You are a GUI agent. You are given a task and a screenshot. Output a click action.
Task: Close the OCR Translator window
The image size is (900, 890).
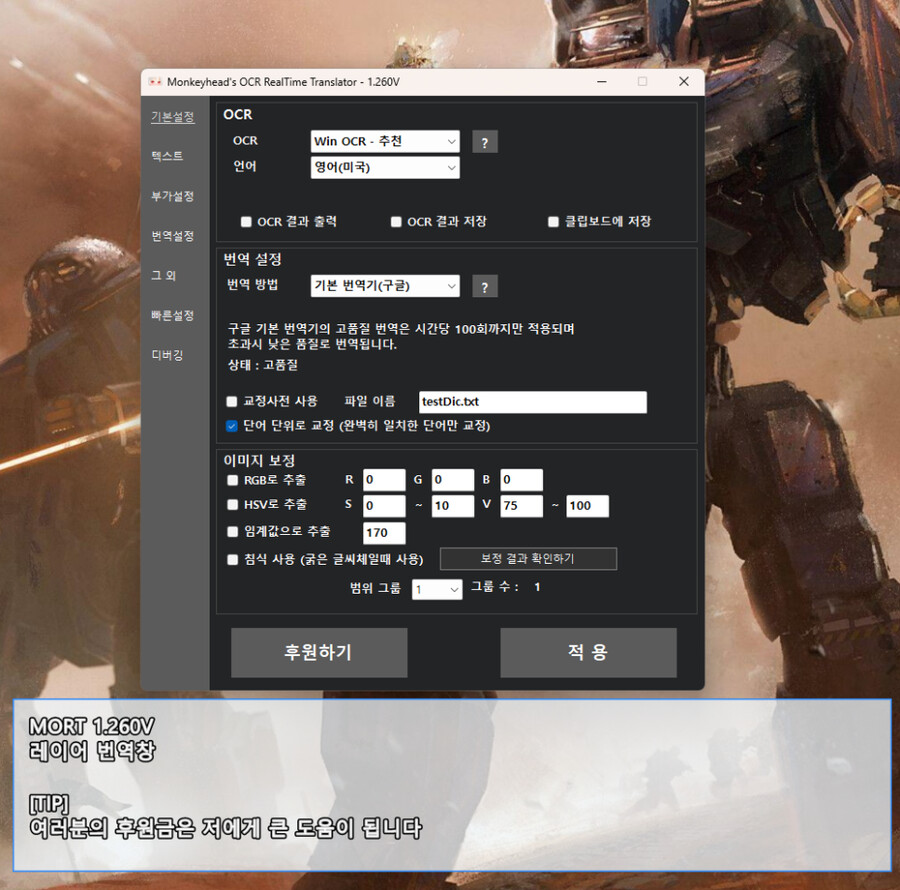[684, 82]
